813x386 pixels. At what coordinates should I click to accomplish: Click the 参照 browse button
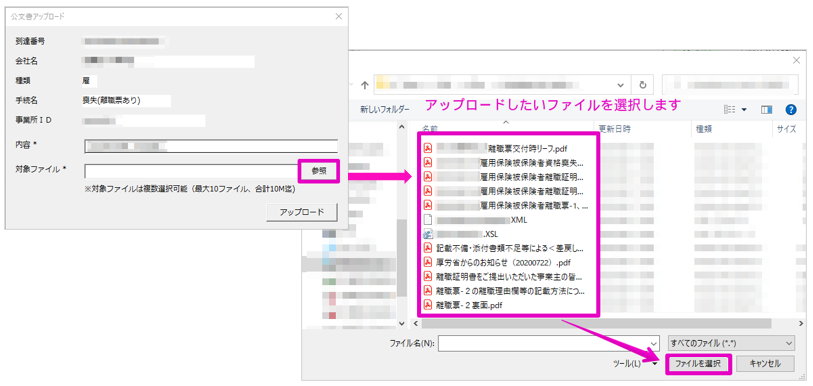pyautogui.click(x=318, y=171)
